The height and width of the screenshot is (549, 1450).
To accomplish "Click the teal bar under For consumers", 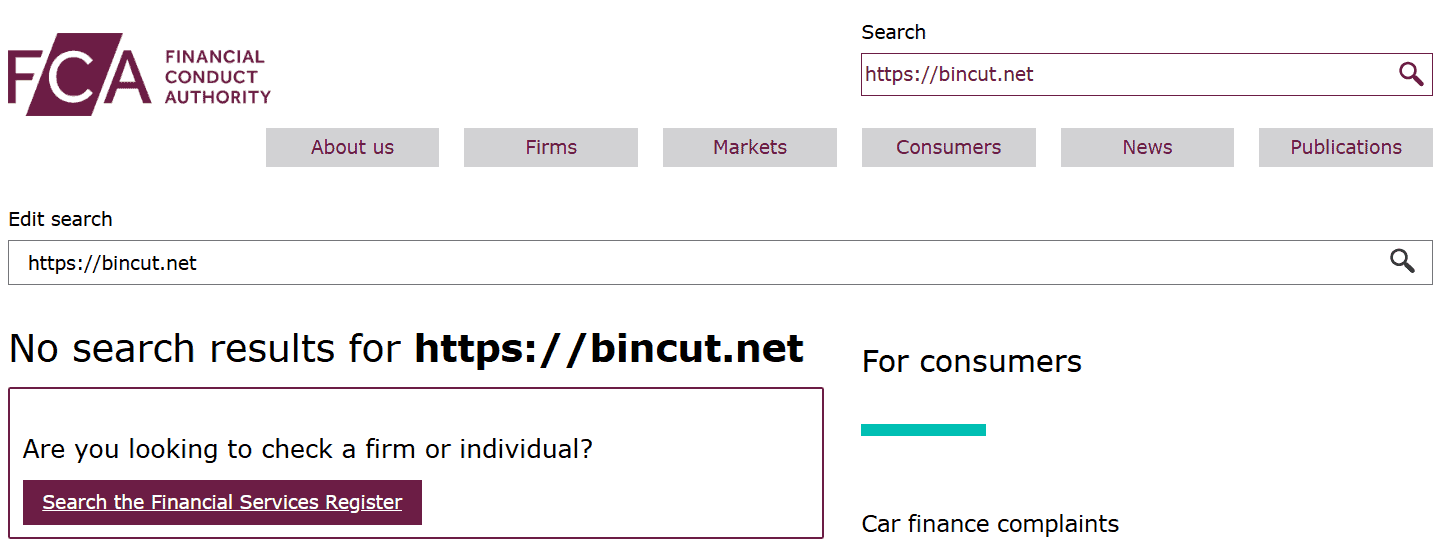I will pos(923,430).
